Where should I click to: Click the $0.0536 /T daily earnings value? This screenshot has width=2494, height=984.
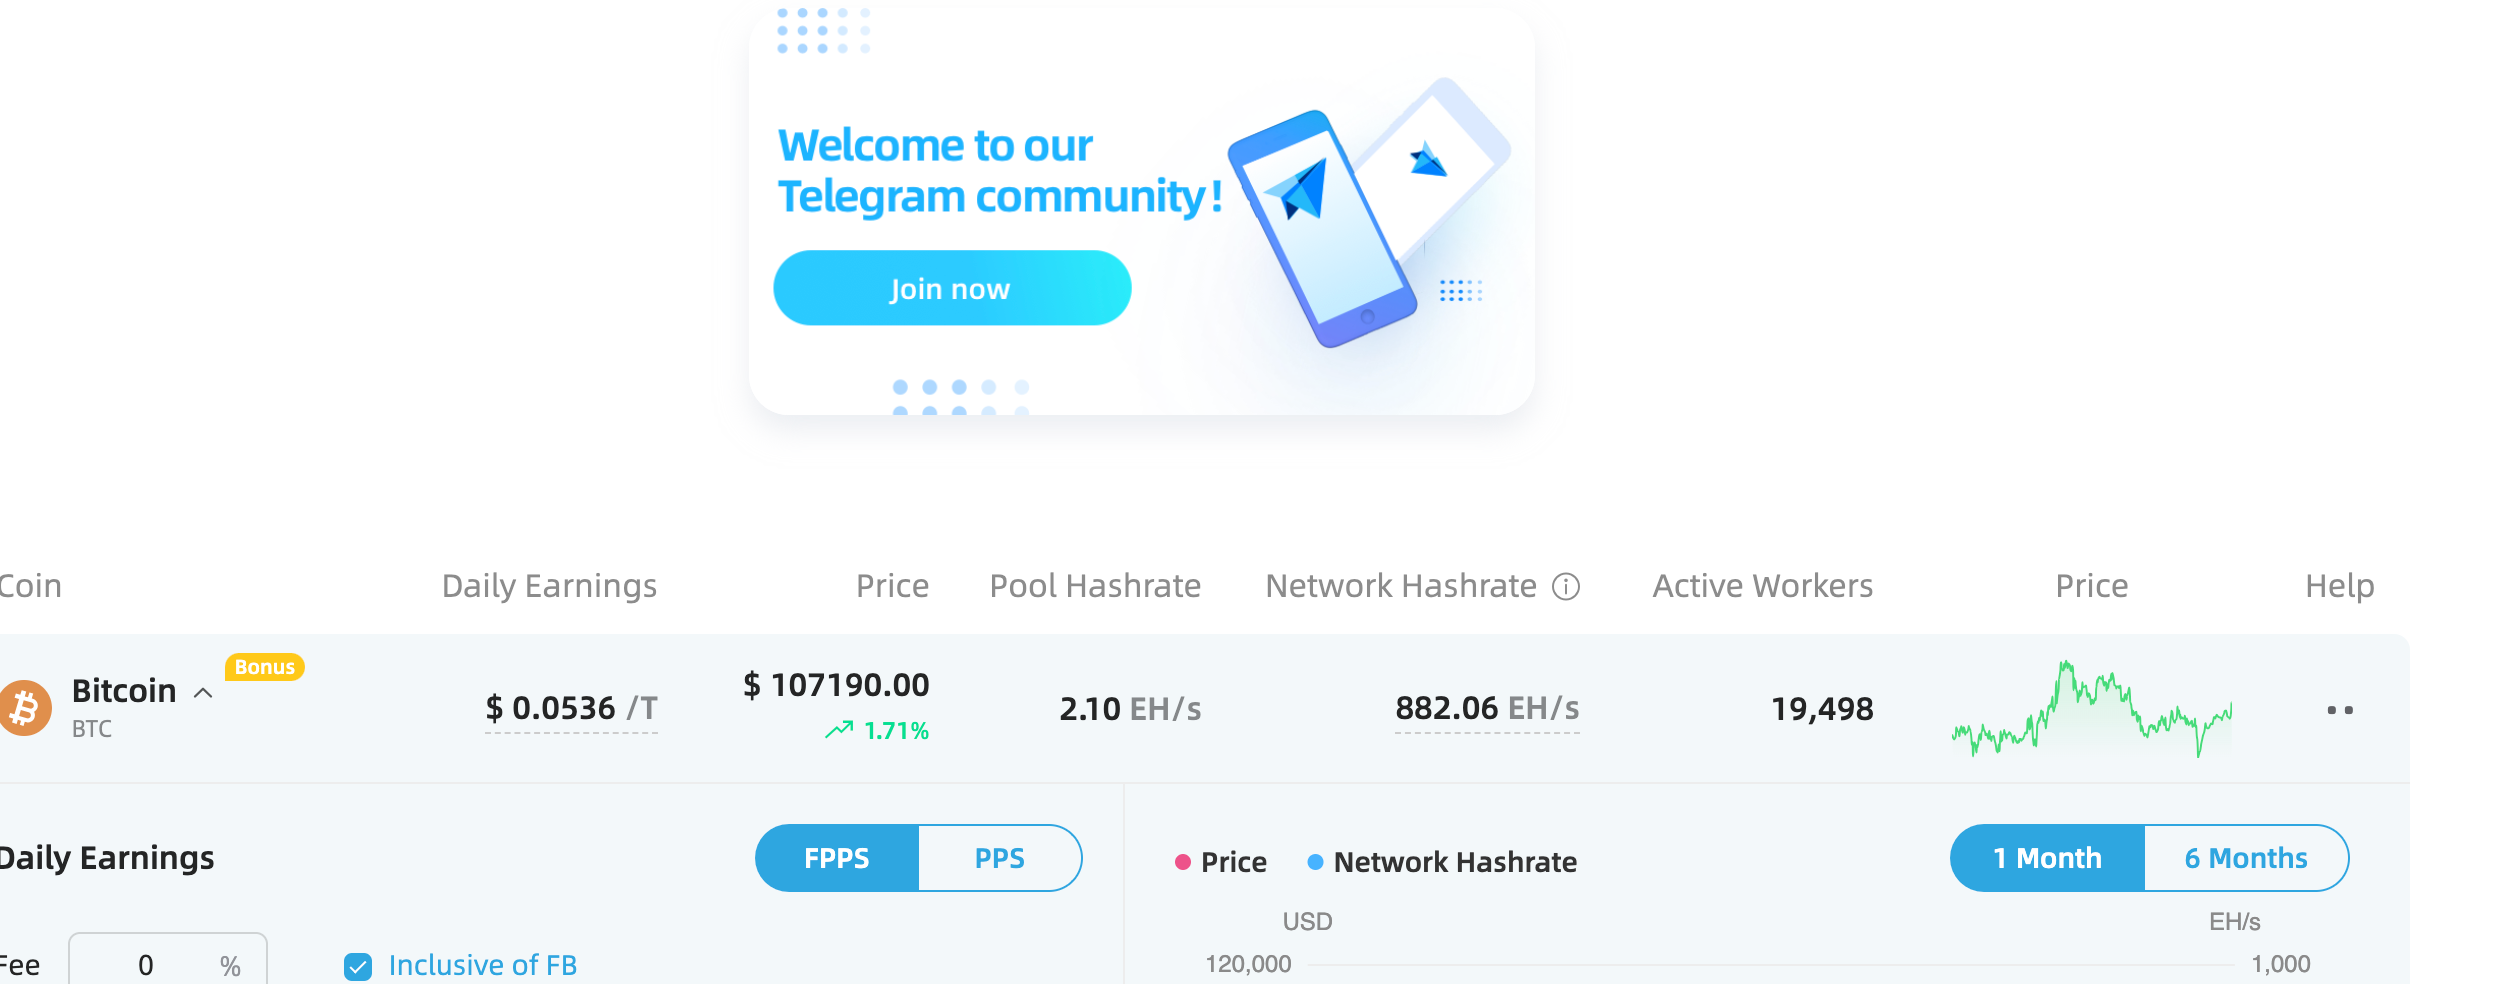[571, 708]
